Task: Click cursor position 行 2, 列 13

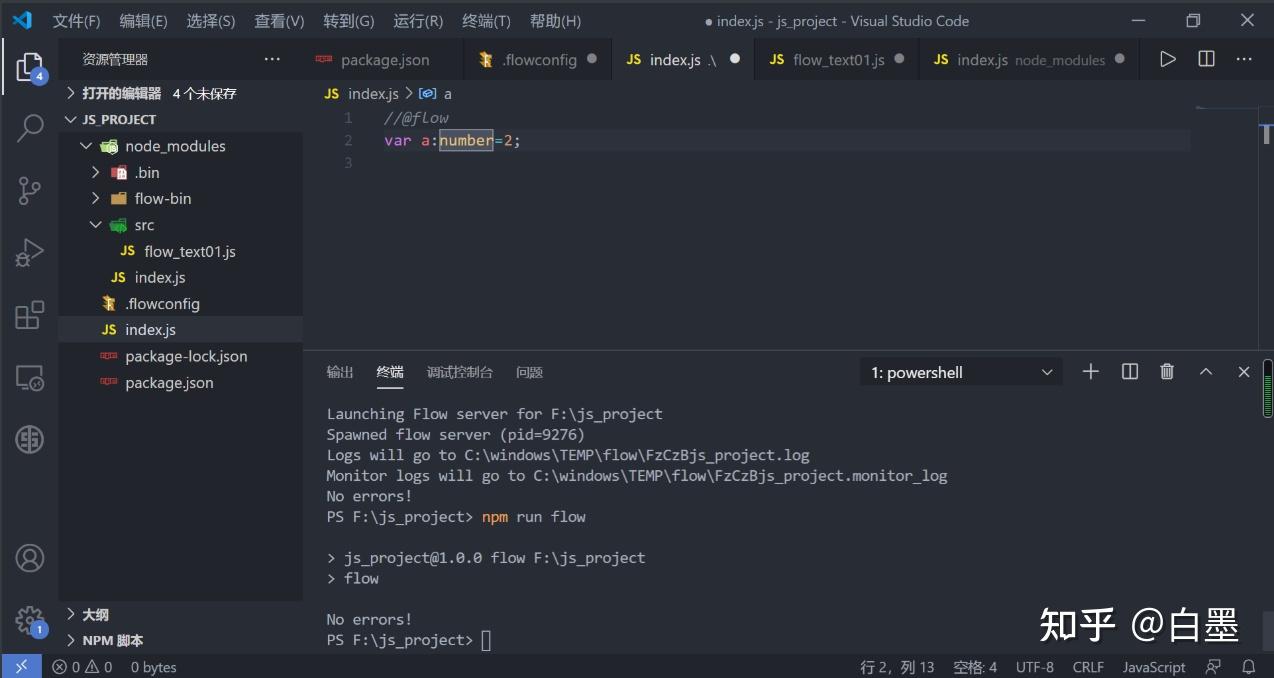Action: click(x=897, y=667)
